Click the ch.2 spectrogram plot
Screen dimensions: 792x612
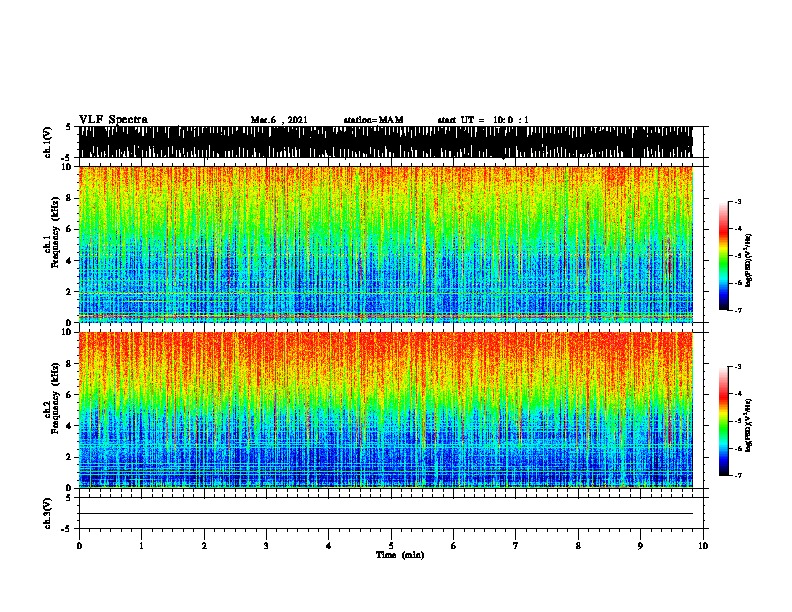[385, 410]
